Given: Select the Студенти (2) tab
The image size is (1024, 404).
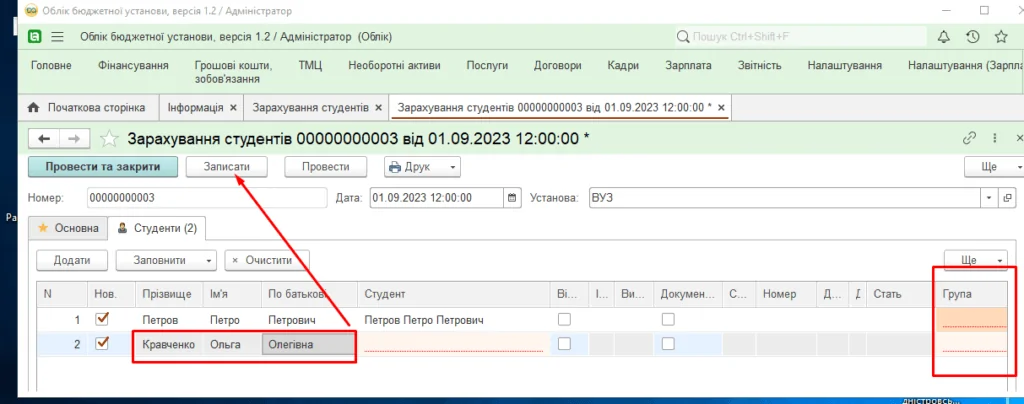Looking at the screenshot, I should pyautogui.click(x=157, y=228).
